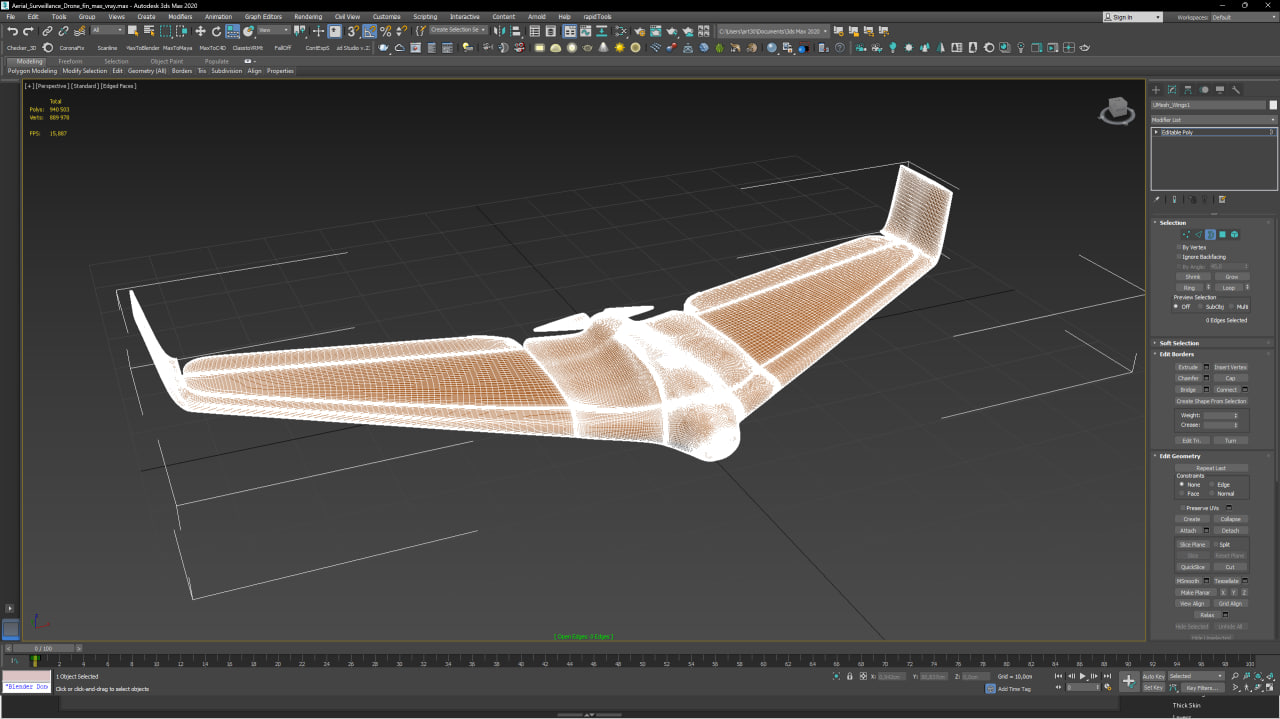Click the Mirror tool icon
Screen dimensions: 1280x719
tap(501, 31)
